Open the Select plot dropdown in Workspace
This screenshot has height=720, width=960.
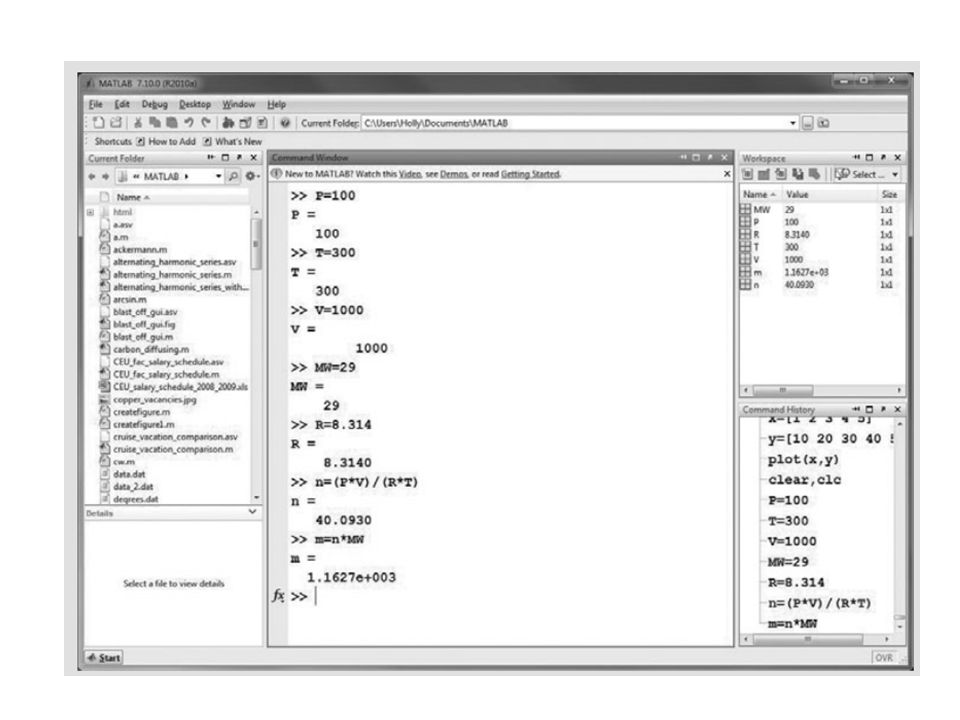(x=894, y=175)
